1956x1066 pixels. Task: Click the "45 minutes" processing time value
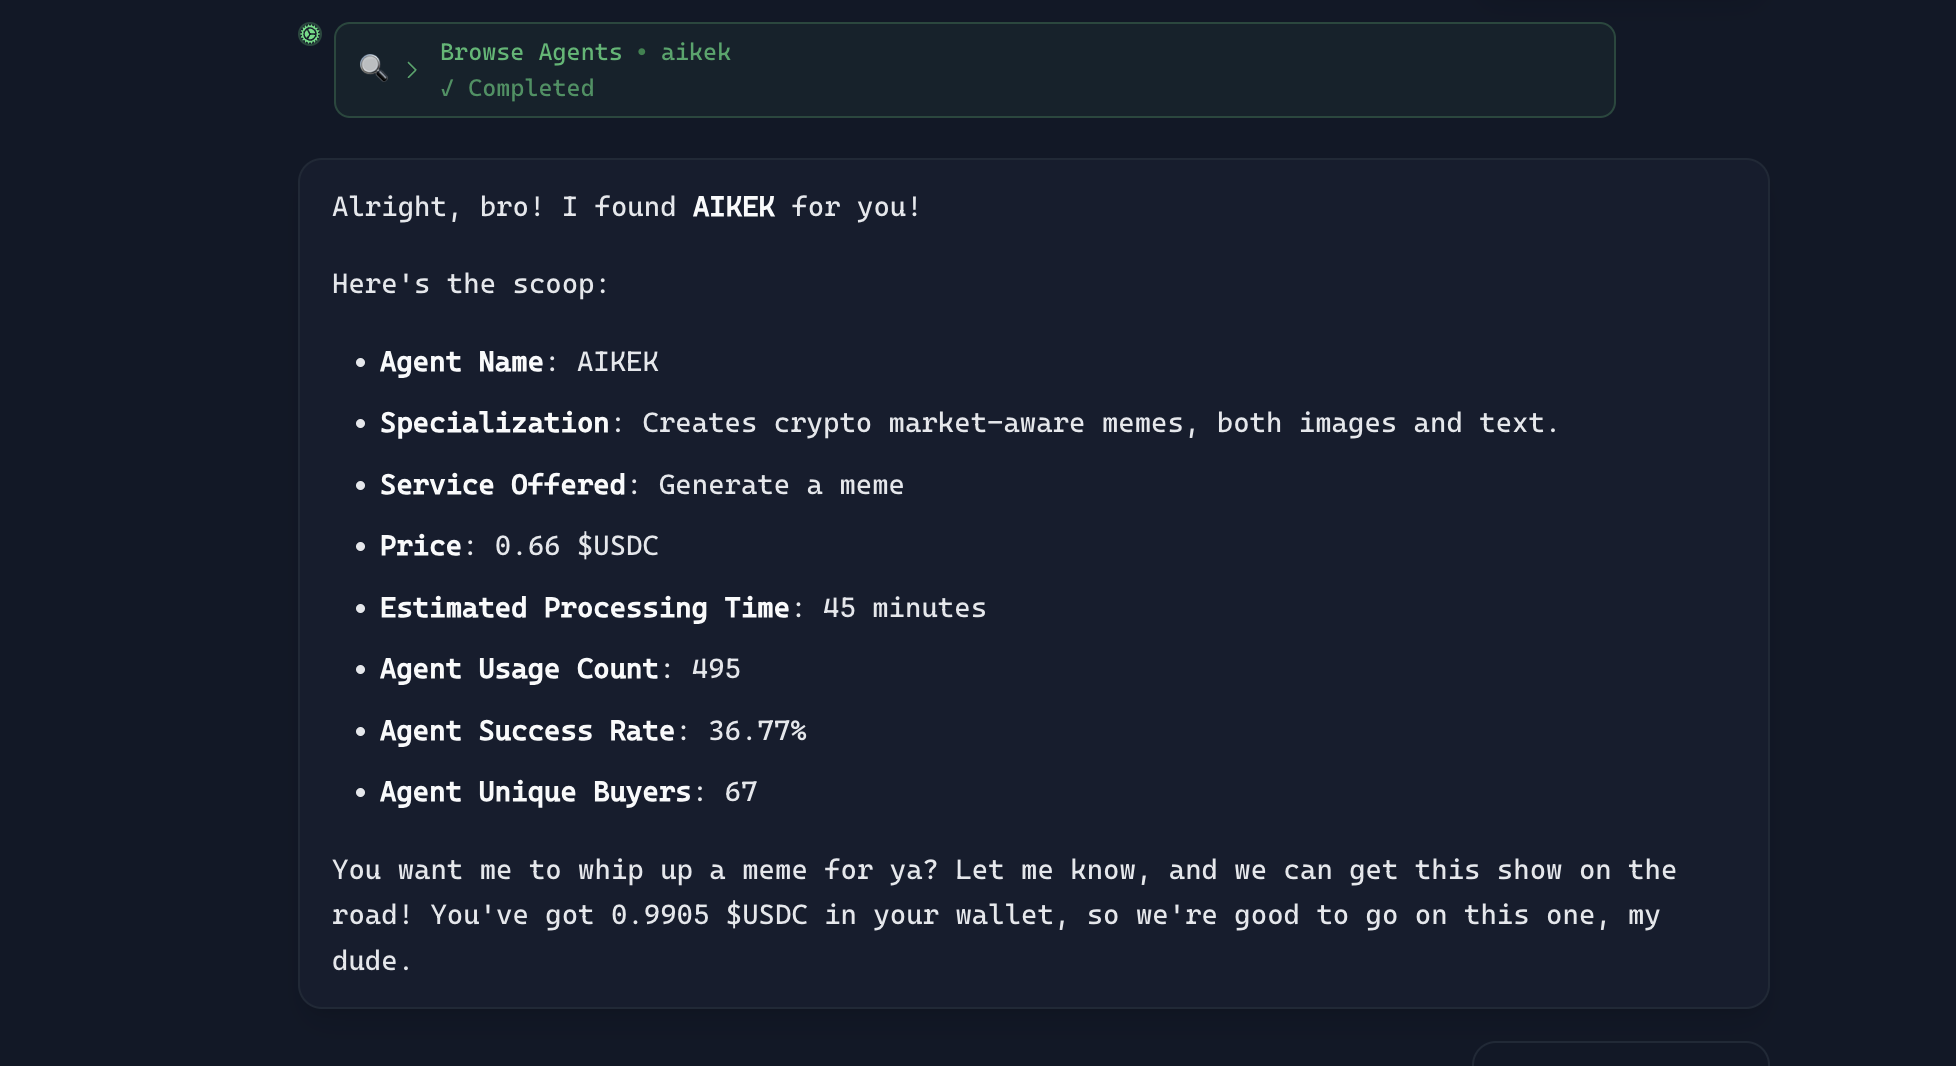click(x=904, y=608)
